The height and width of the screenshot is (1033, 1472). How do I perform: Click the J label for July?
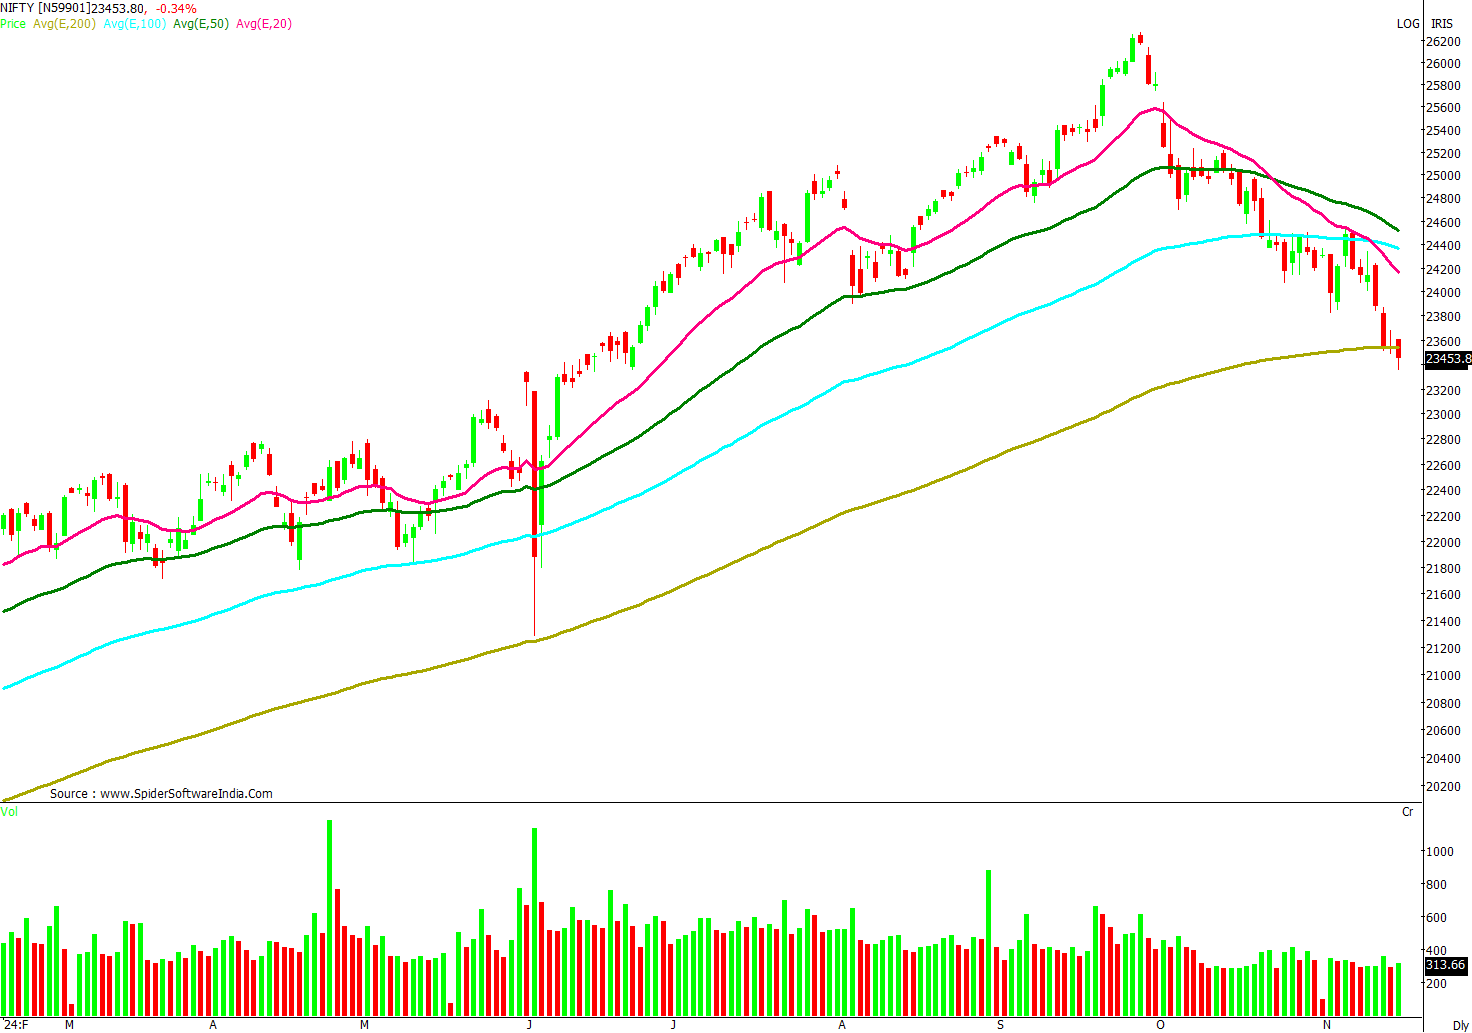point(673,1025)
